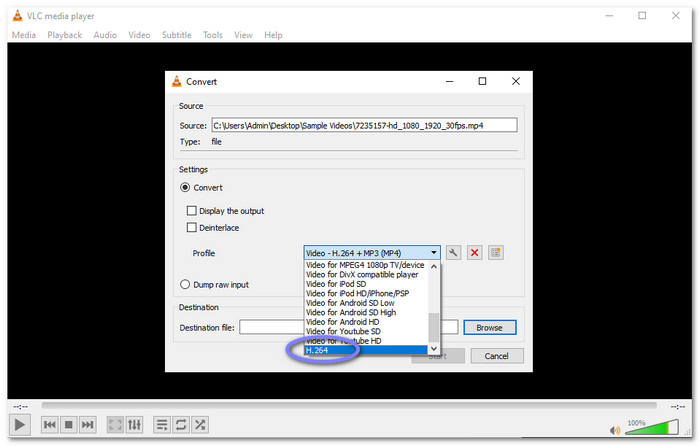This screenshot has width=700, height=446.
Task: Enable the Deinterlace checkbox
Action: coord(192,228)
